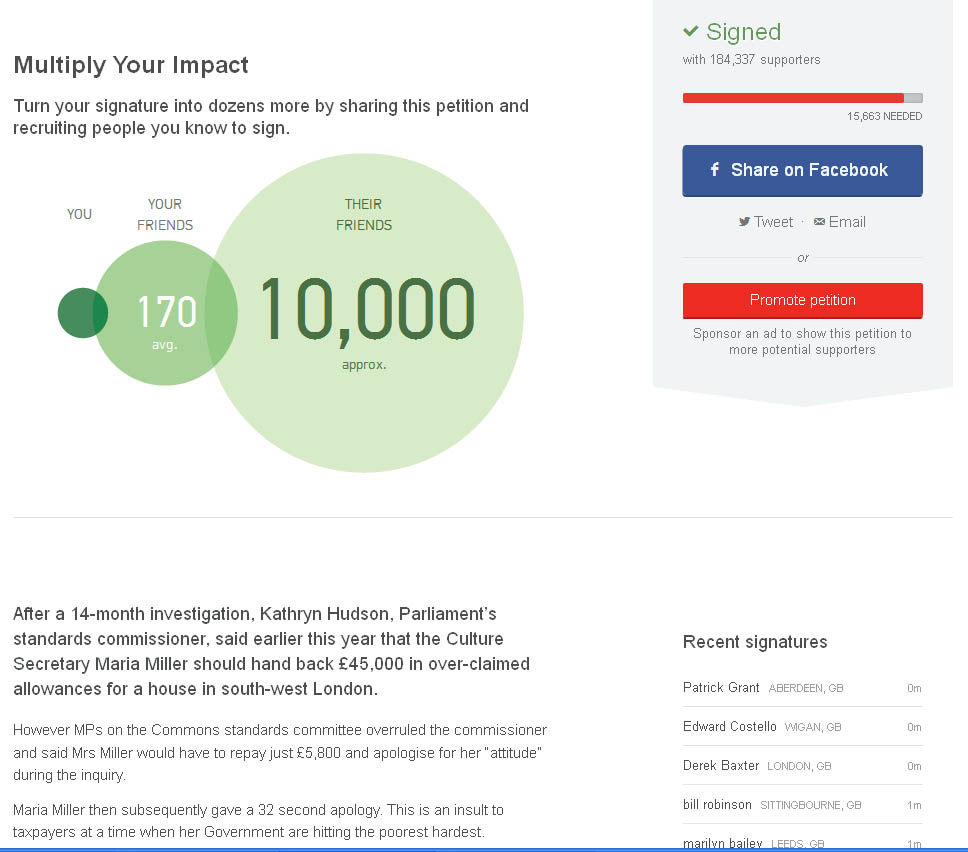
Task: Click the Windows taskbar at the bottom
Action: pyautogui.click(x=484, y=849)
